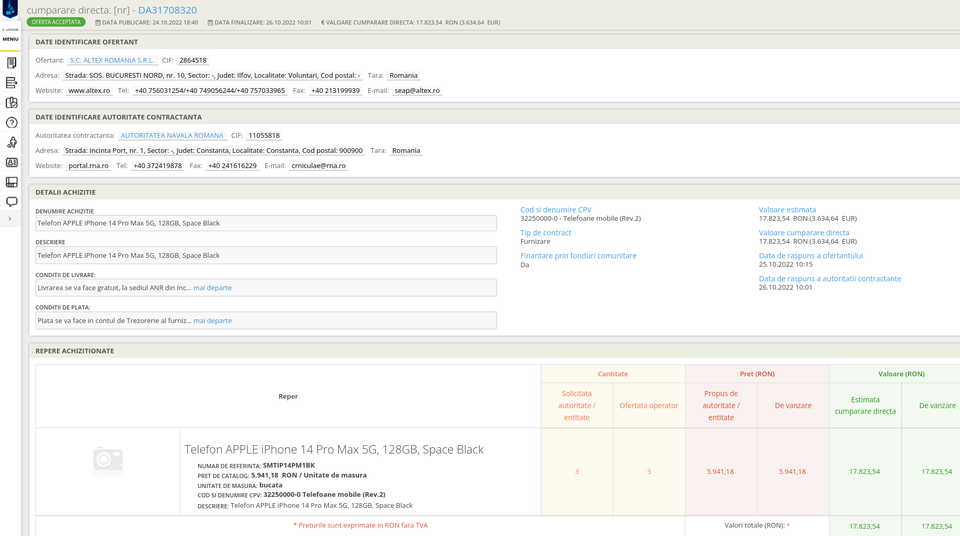Click the Ofertata operator column header

click(649, 406)
